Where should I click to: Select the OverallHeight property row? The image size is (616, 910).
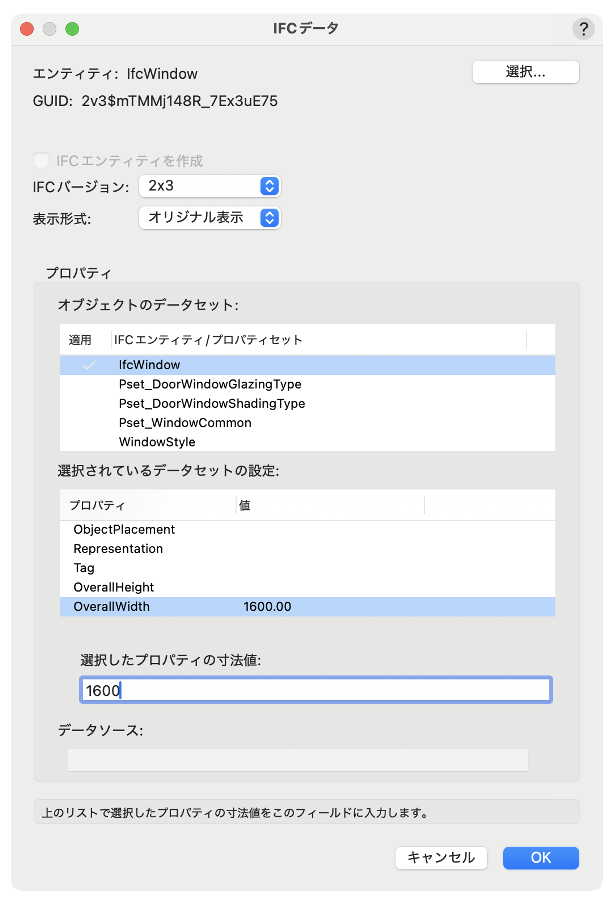[x=114, y=587]
